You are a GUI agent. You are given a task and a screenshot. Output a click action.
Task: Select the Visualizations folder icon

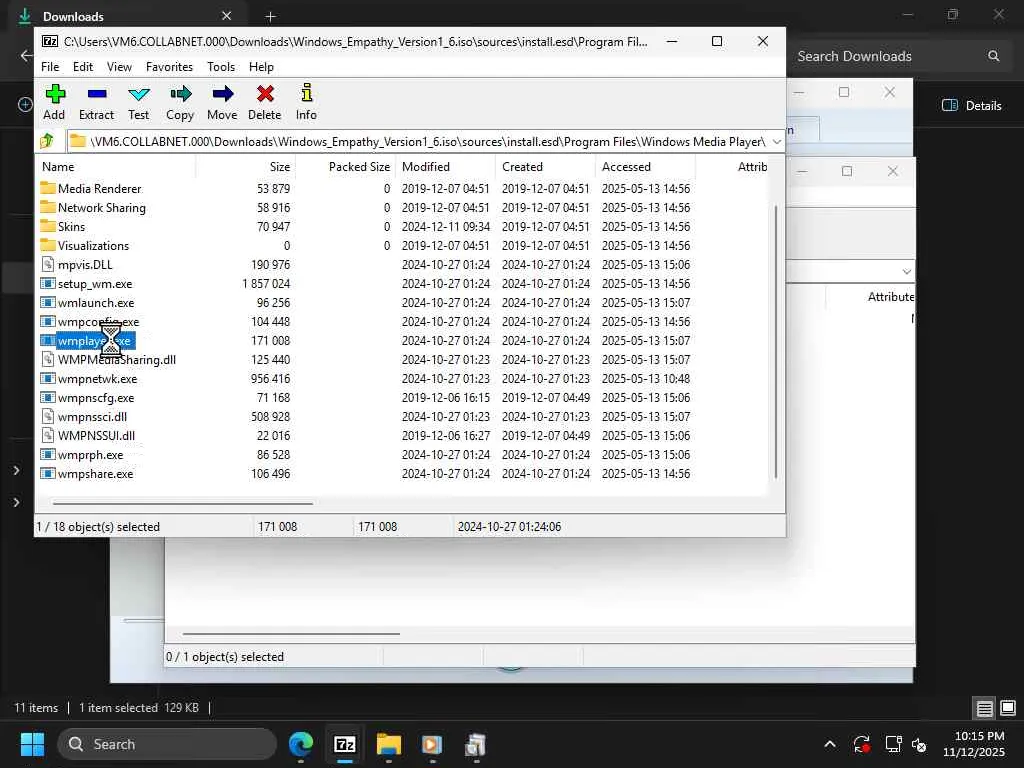(48, 245)
